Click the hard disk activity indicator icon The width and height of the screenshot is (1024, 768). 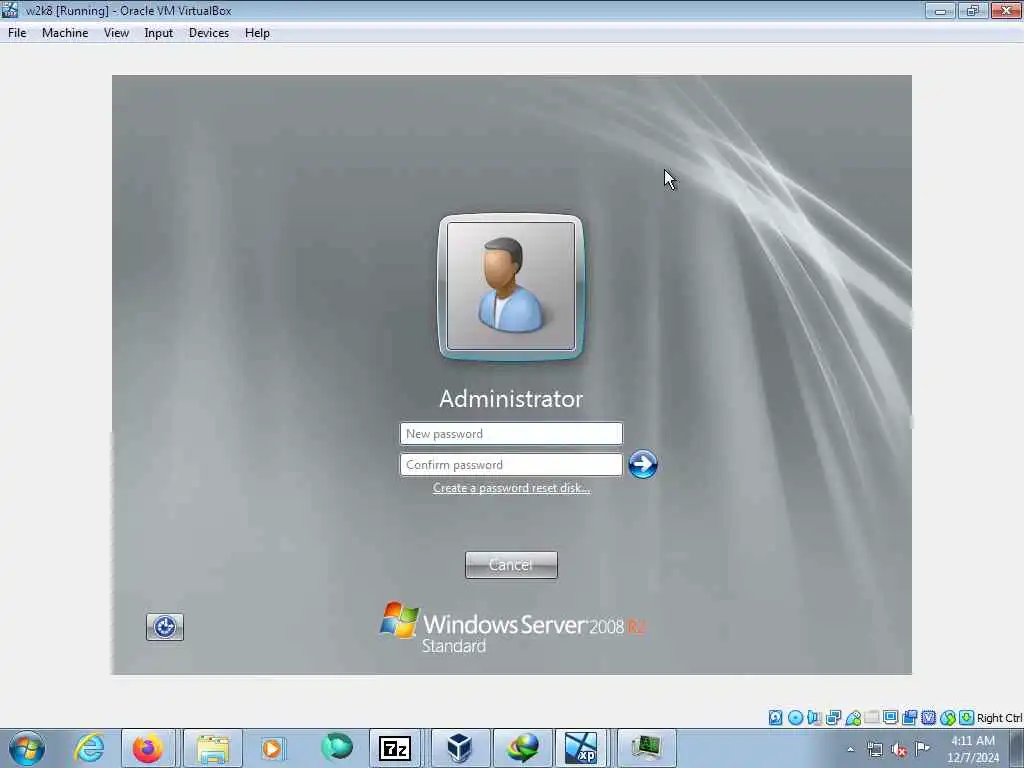point(775,718)
